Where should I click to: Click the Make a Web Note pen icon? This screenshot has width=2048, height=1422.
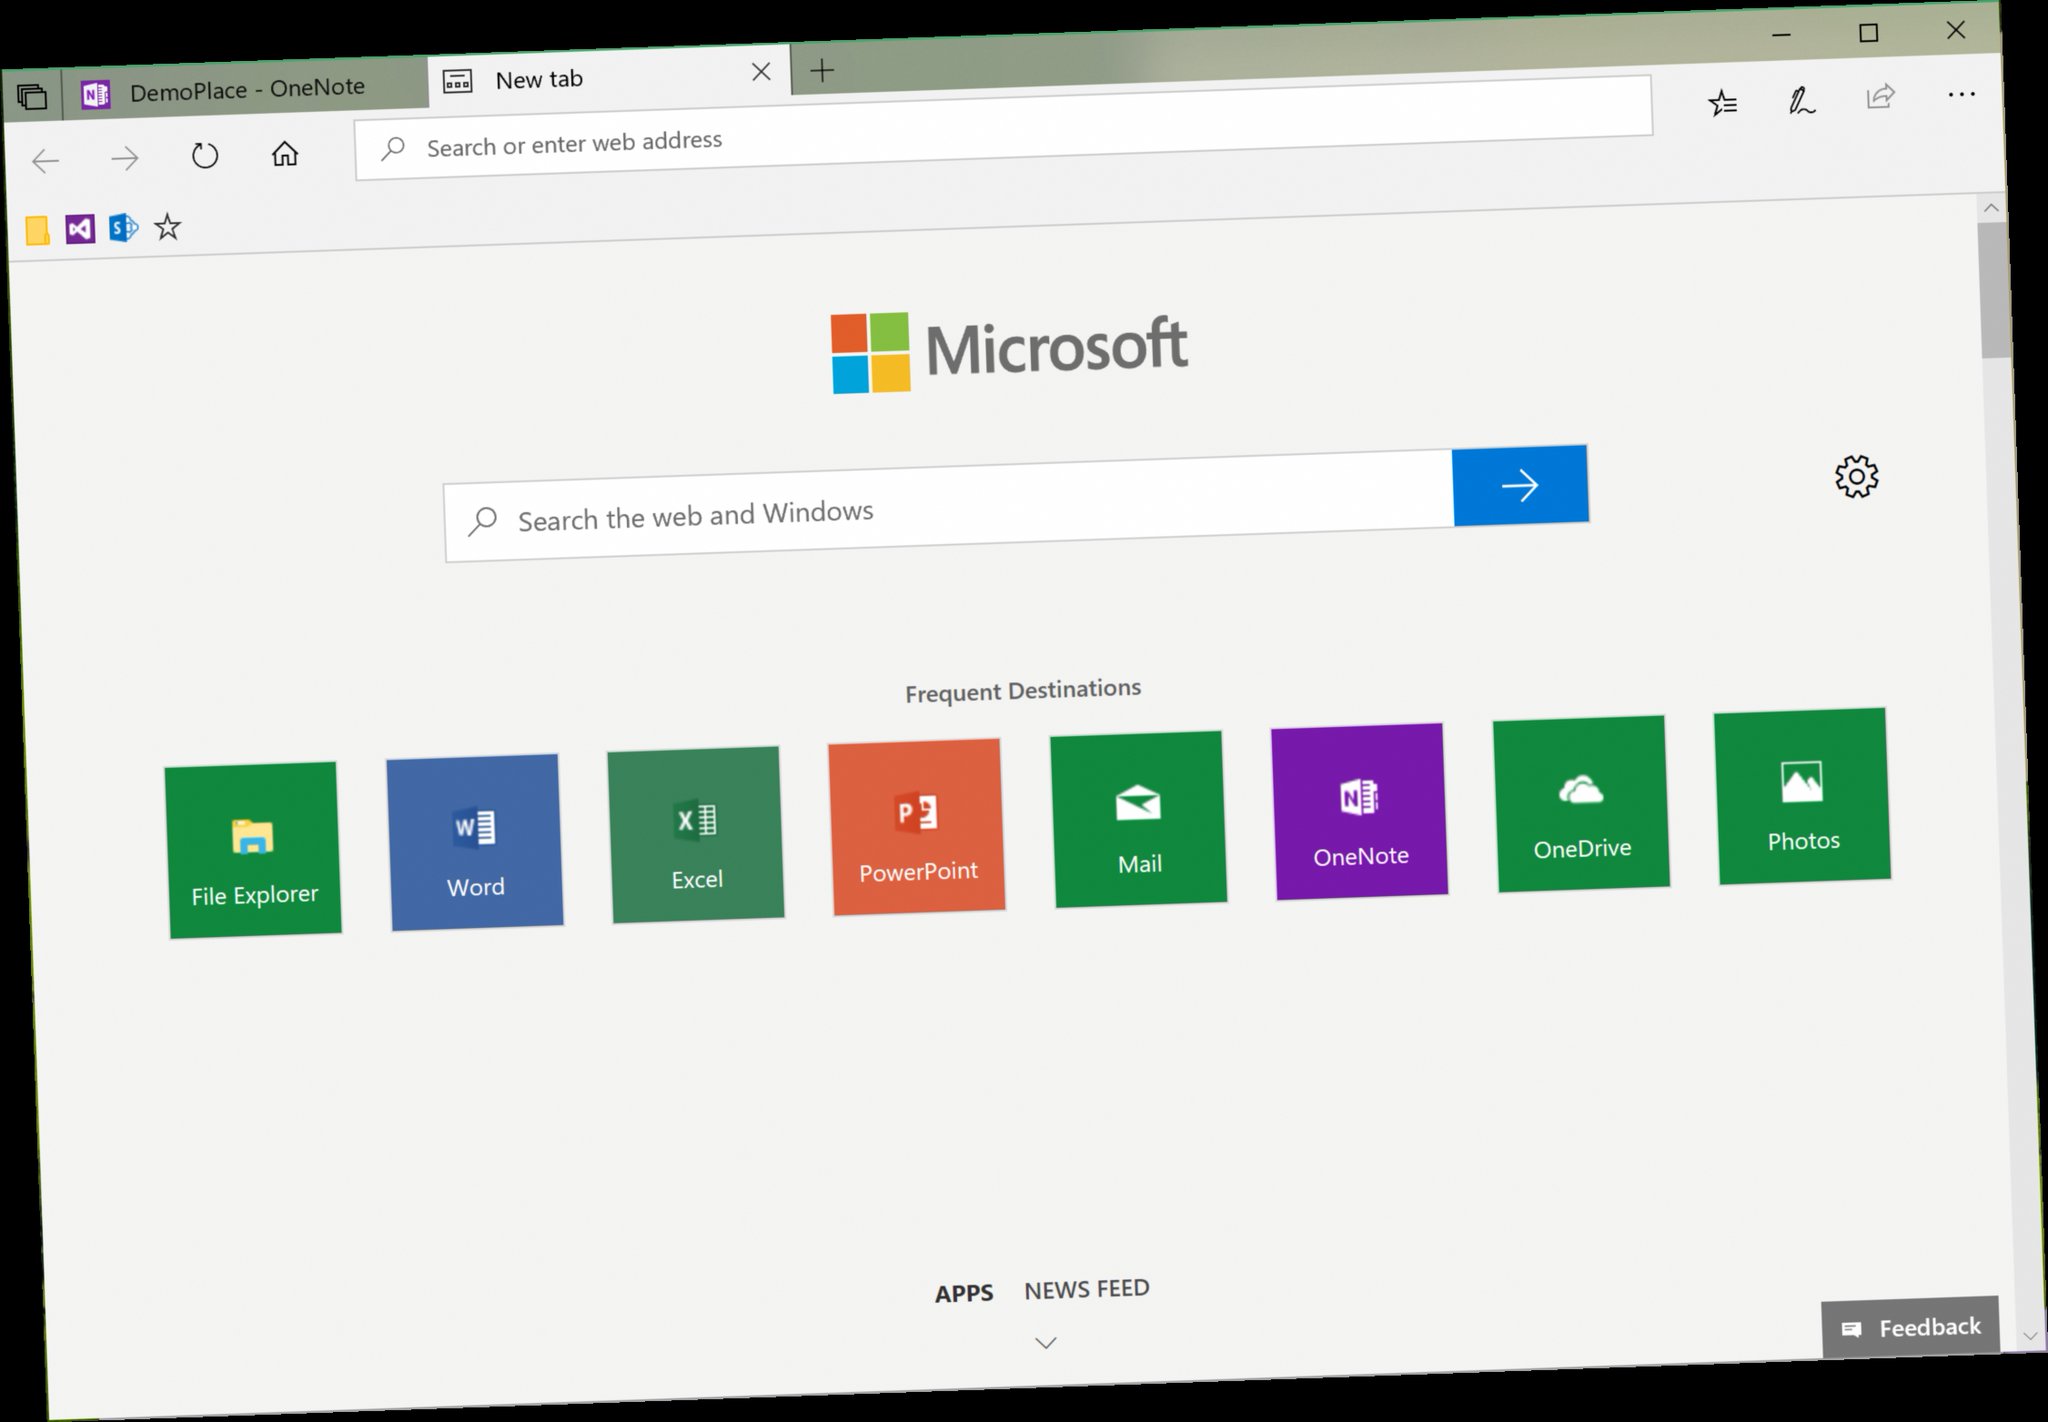click(x=1801, y=100)
